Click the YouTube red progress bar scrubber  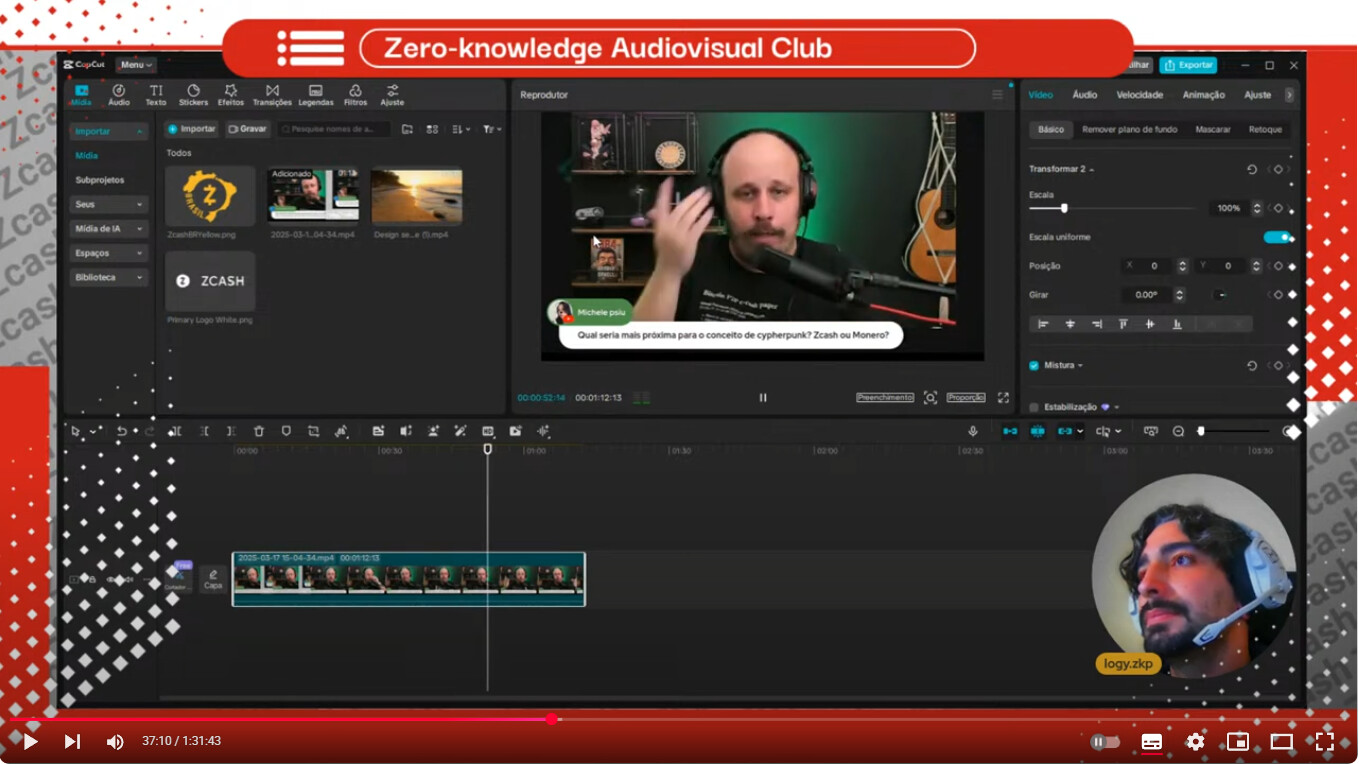click(551, 719)
